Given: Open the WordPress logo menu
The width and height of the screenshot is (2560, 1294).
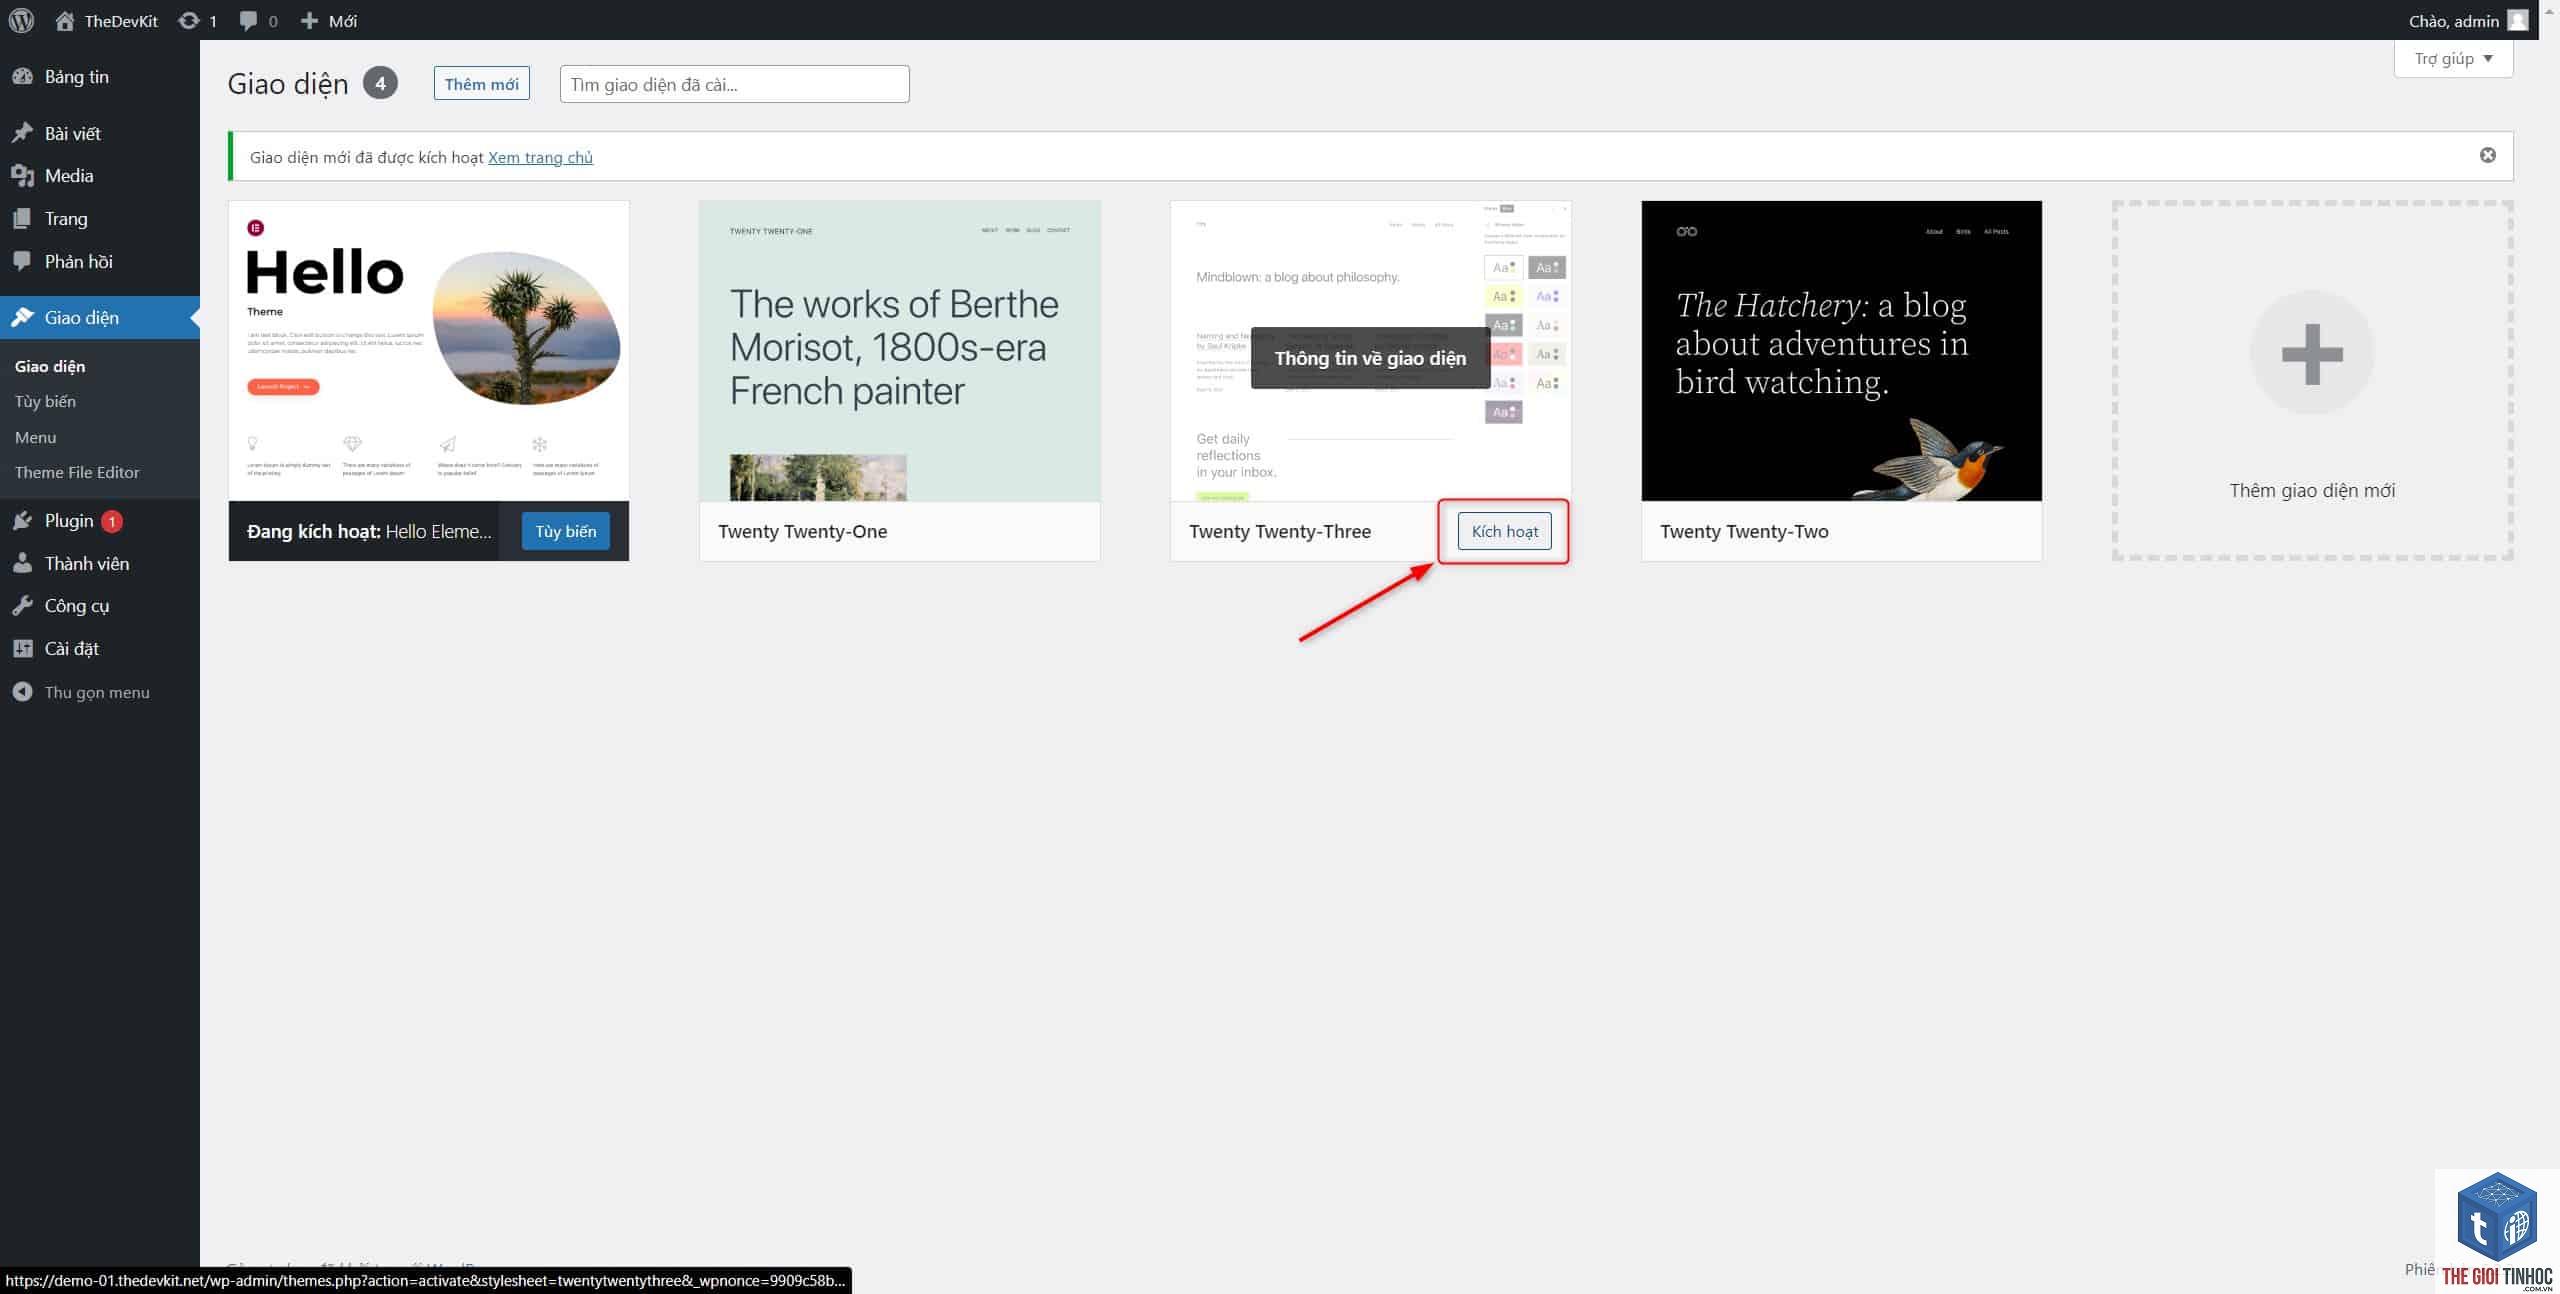Looking at the screenshot, I should coord(21,20).
